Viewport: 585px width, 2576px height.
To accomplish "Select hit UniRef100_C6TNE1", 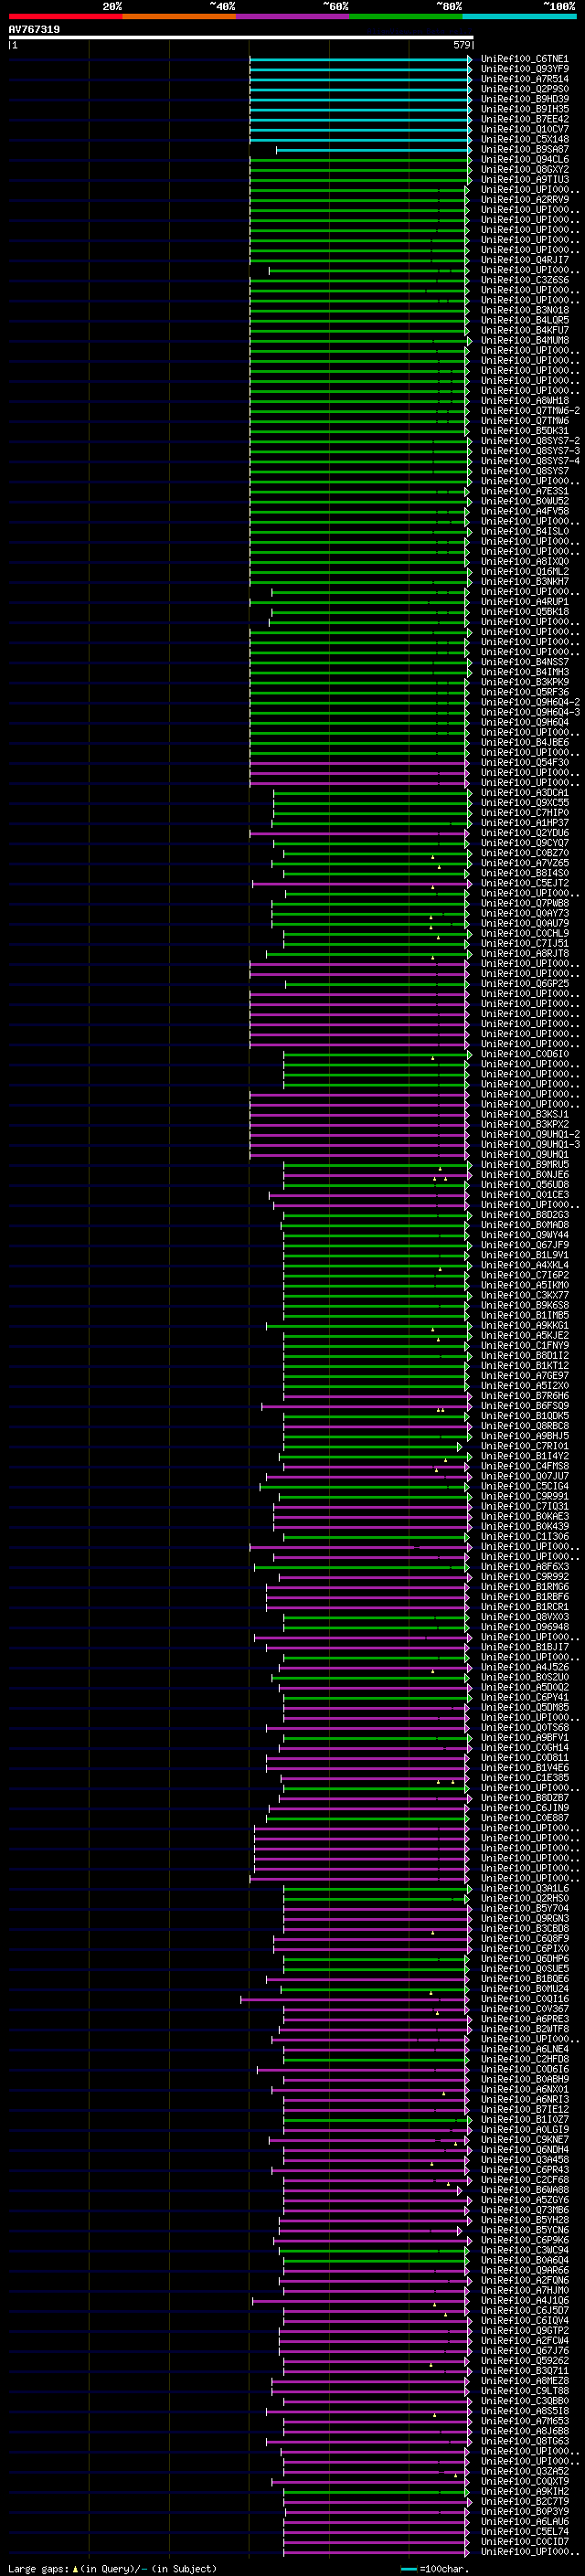I will [524, 59].
